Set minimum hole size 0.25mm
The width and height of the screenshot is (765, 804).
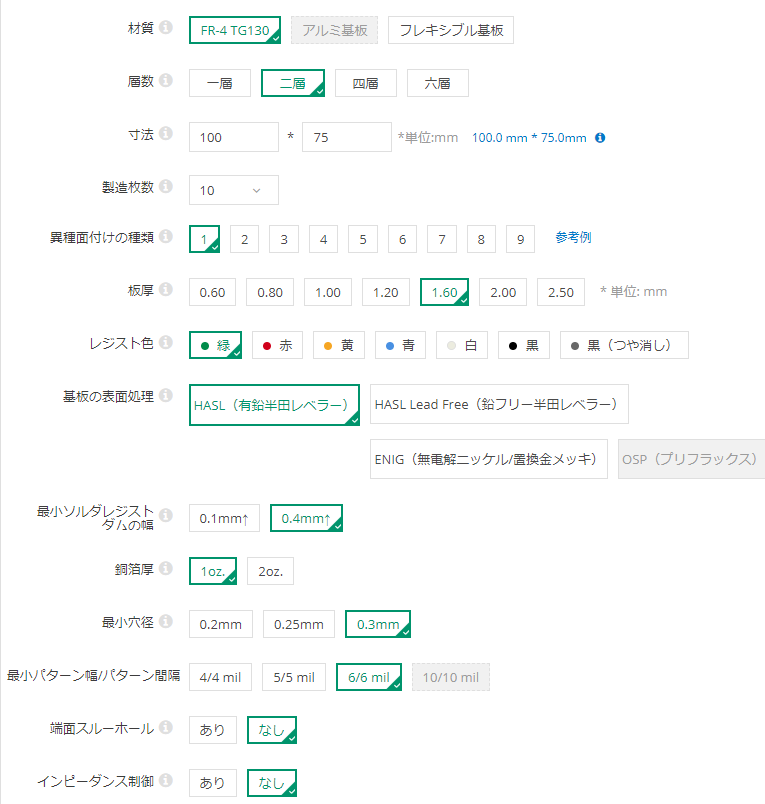point(299,624)
